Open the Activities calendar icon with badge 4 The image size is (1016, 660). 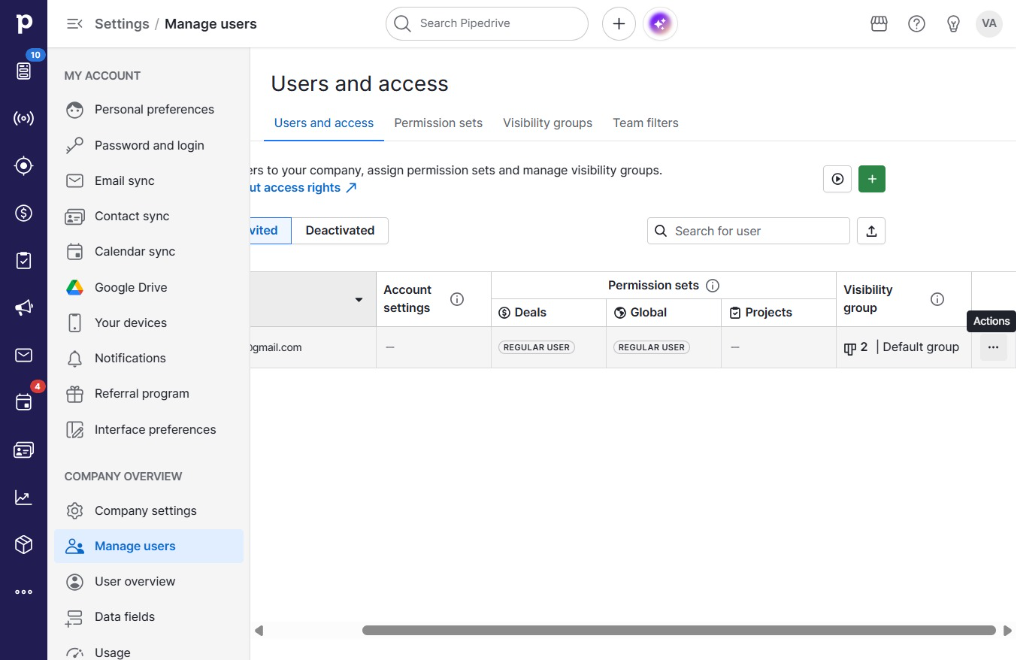tap(23, 402)
